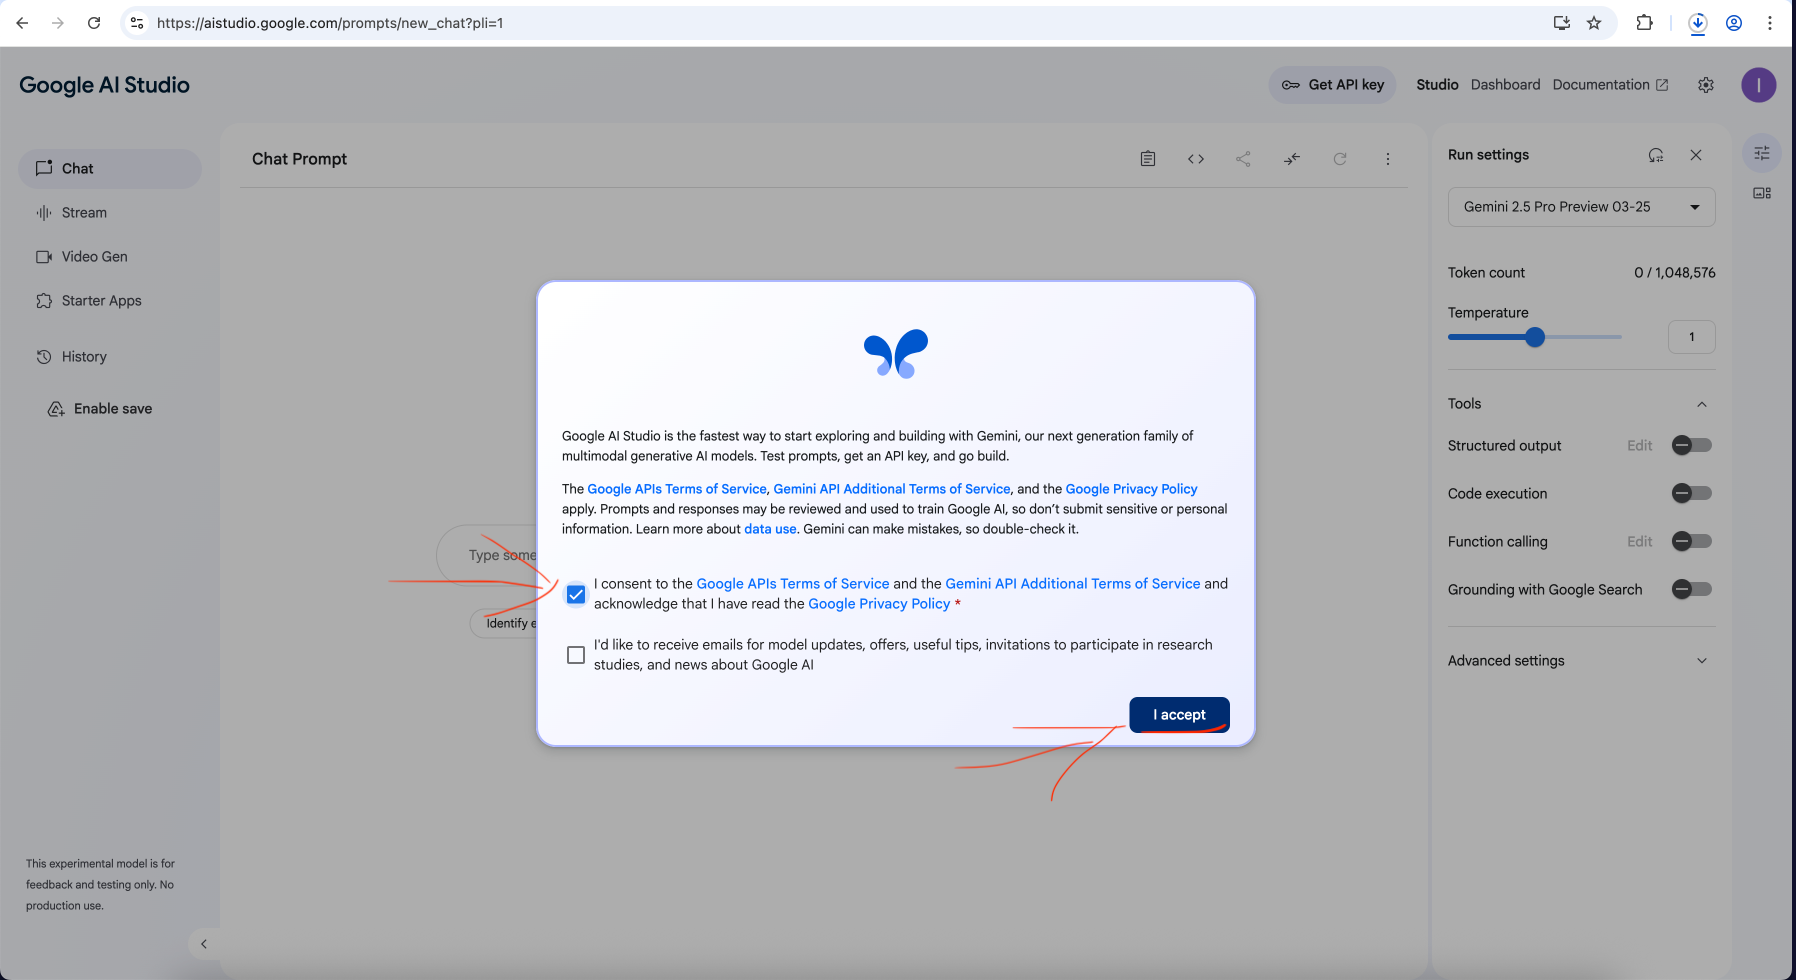Image resolution: width=1796 pixels, height=980 pixels.
Task: Open the data use link
Action: 770,529
